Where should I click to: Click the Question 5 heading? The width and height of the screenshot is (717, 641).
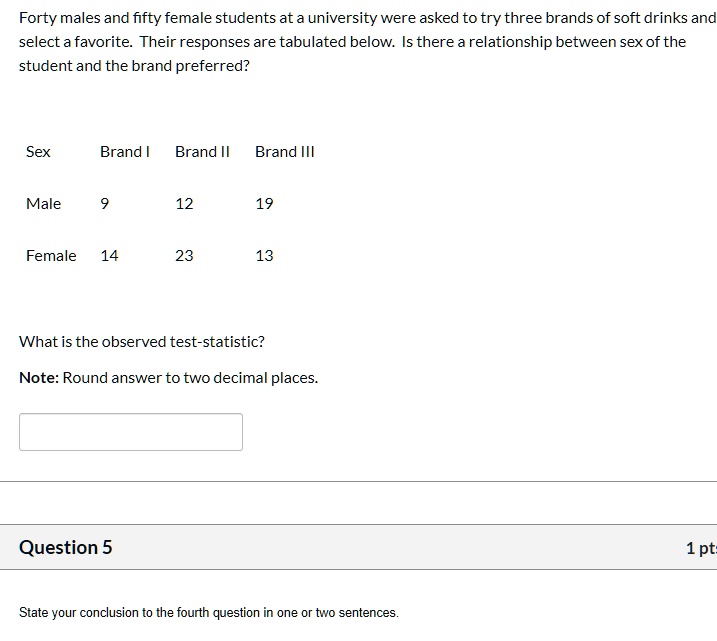[x=65, y=547]
